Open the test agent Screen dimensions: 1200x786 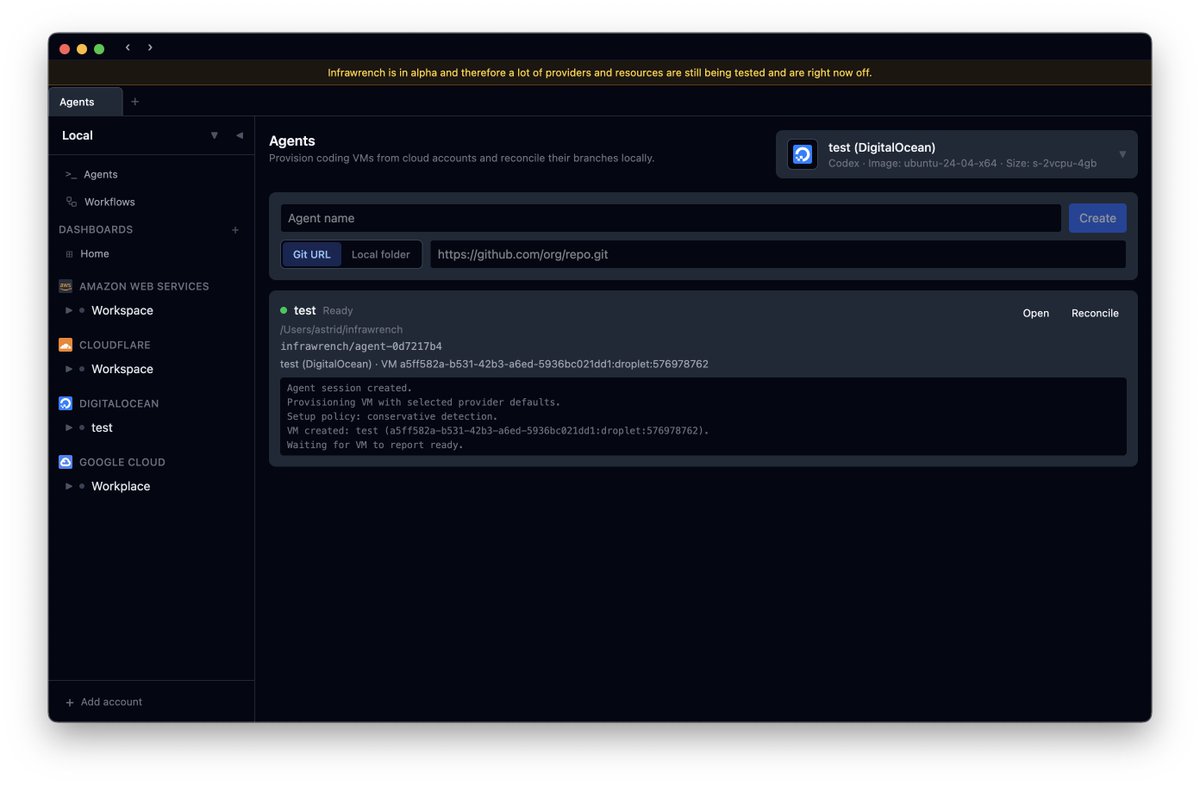click(1036, 313)
